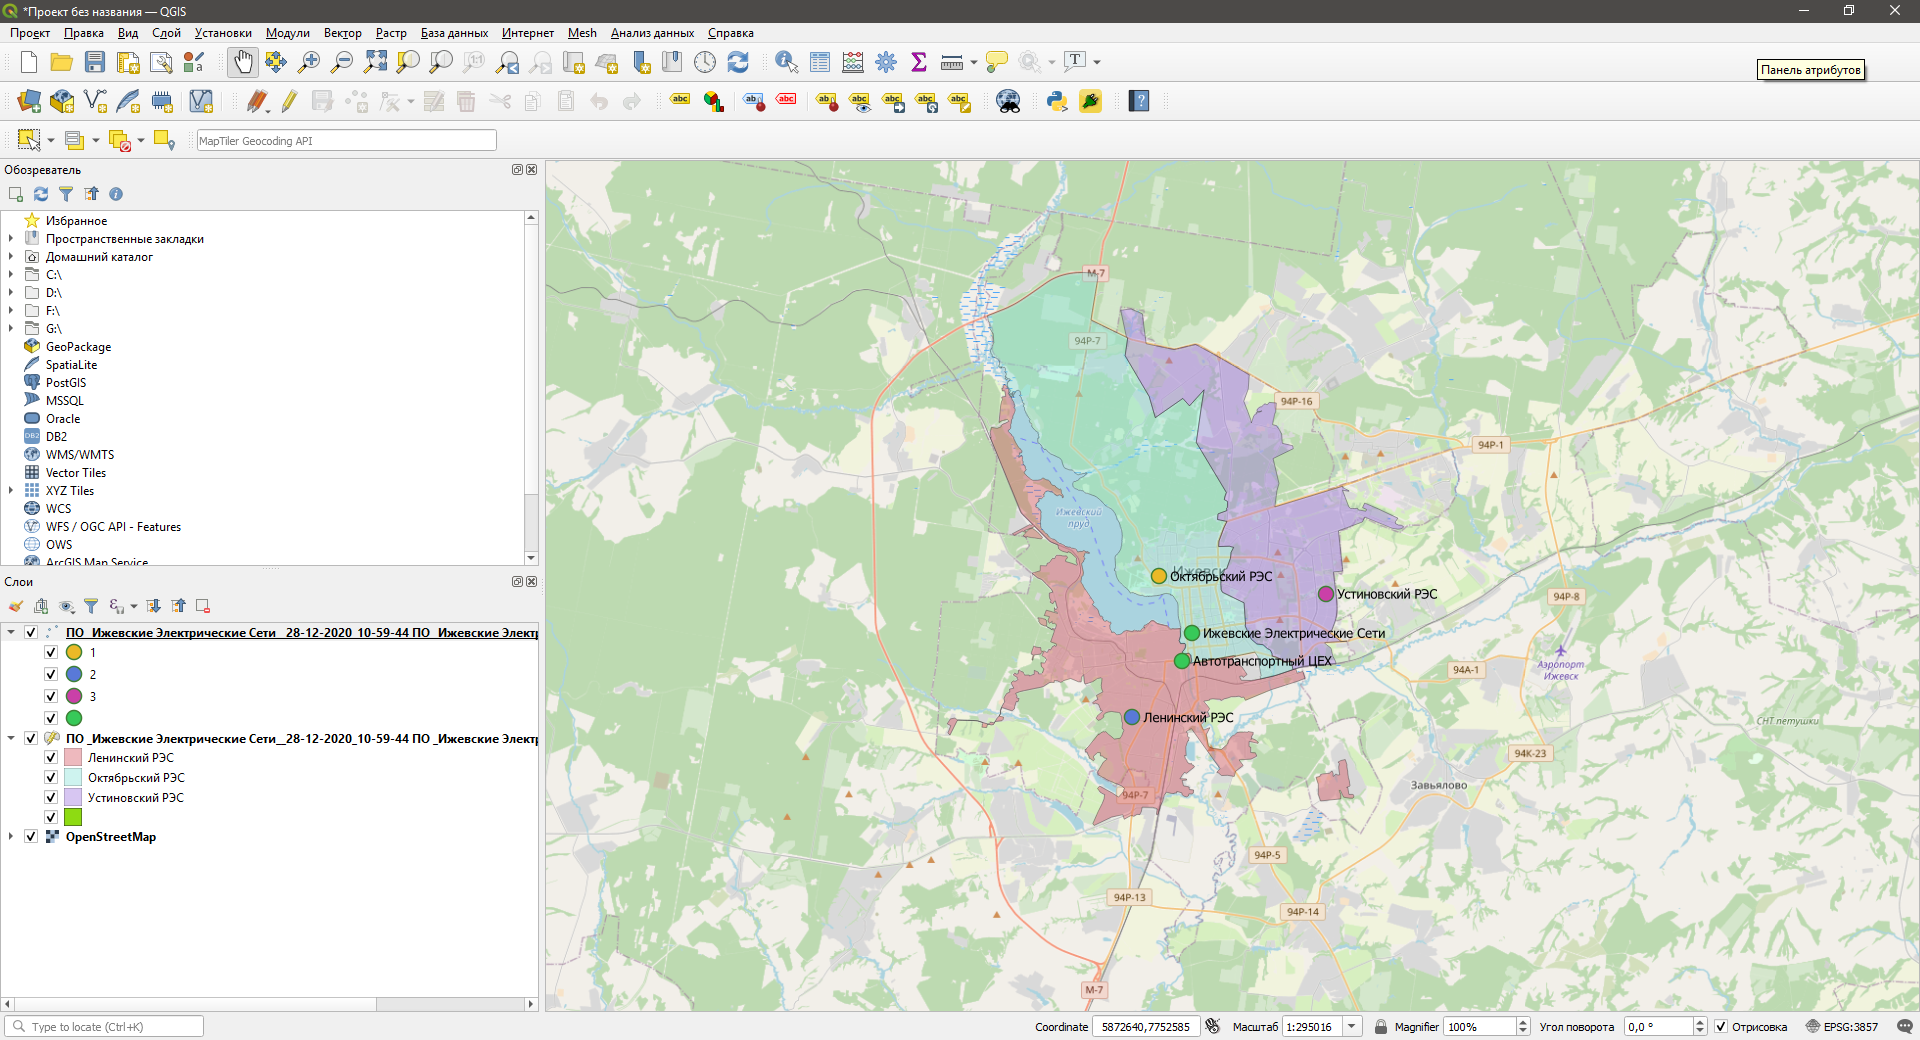The image size is (1920, 1040).
Task: Select the Zoom Out magnifier tool
Action: point(342,62)
